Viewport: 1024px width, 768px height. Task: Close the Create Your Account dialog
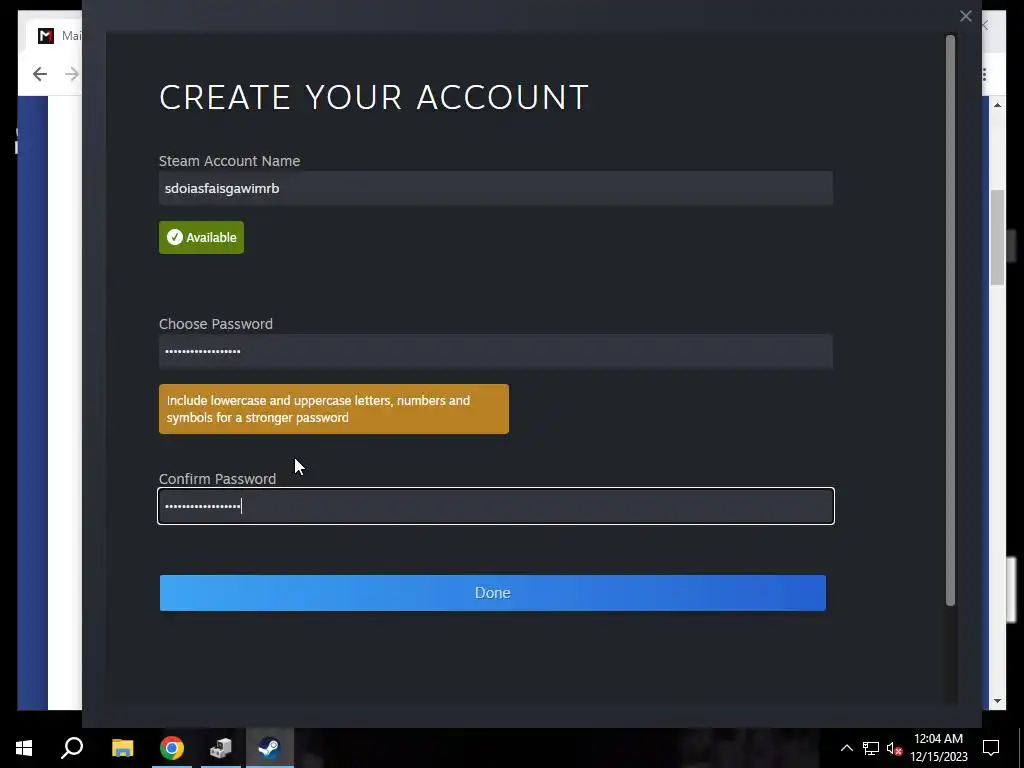pos(965,16)
